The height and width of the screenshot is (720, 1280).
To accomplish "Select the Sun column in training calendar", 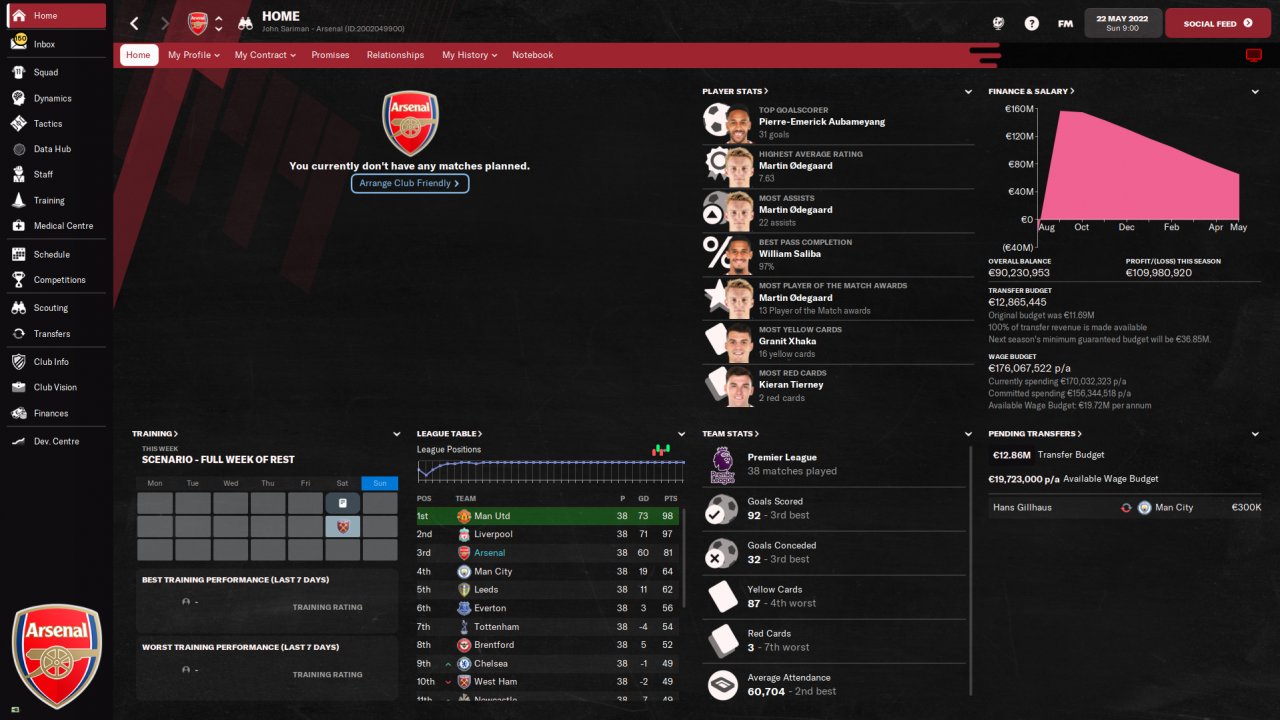I will 380,483.
